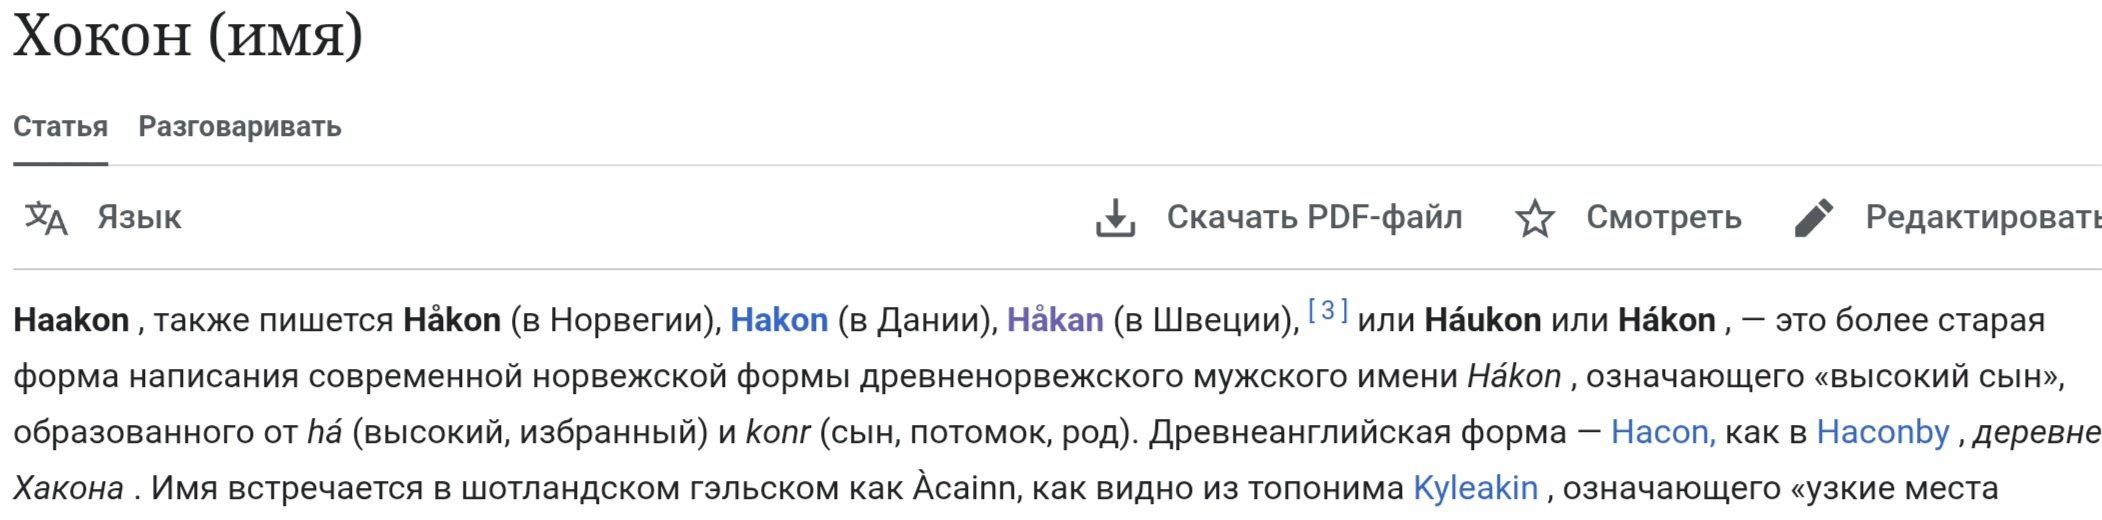Click the download PDF icon
The width and height of the screenshot is (2102, 520).
(x=1115, y=217)
